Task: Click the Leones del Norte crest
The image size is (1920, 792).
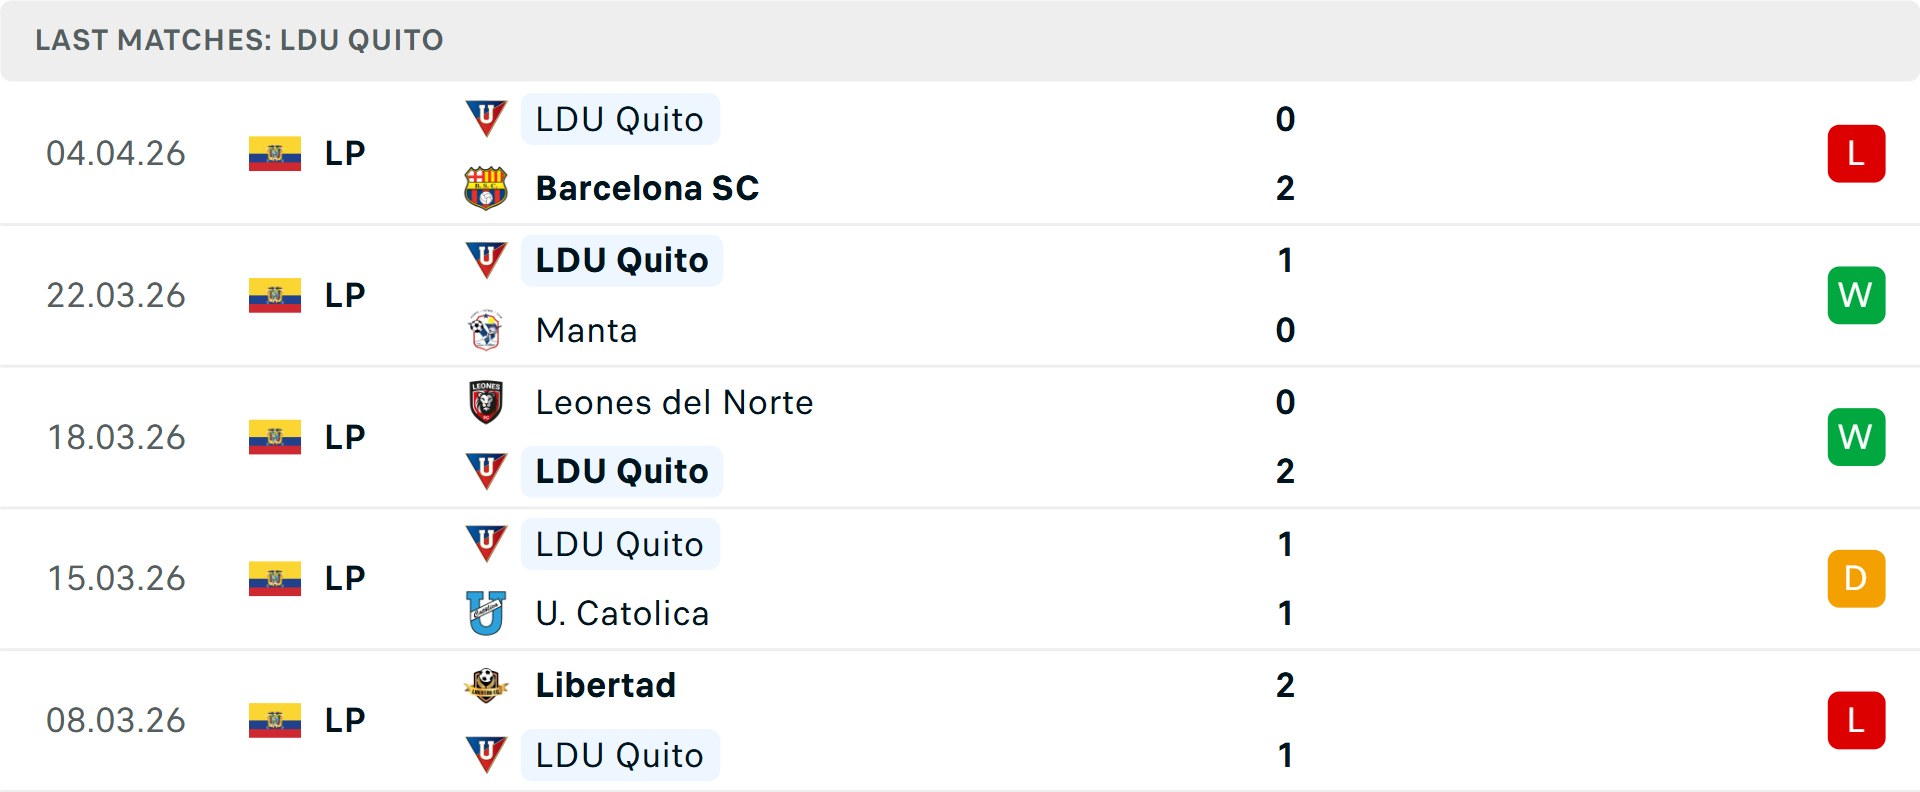Action: tap(486, 402)
